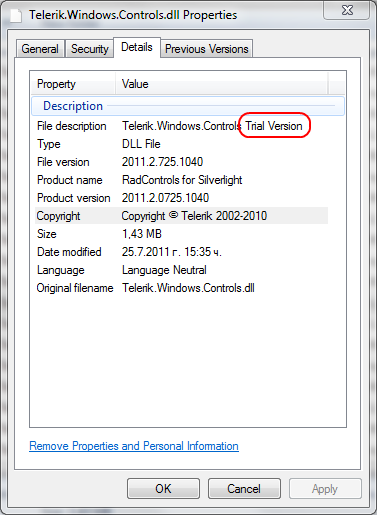
Task: Click the file icon in title bar
Action: [x=16, y=16]
